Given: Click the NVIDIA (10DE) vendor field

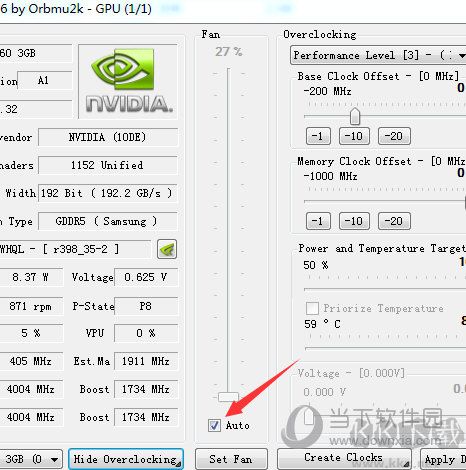Looking at the screenshot, I should coord(108,137).
